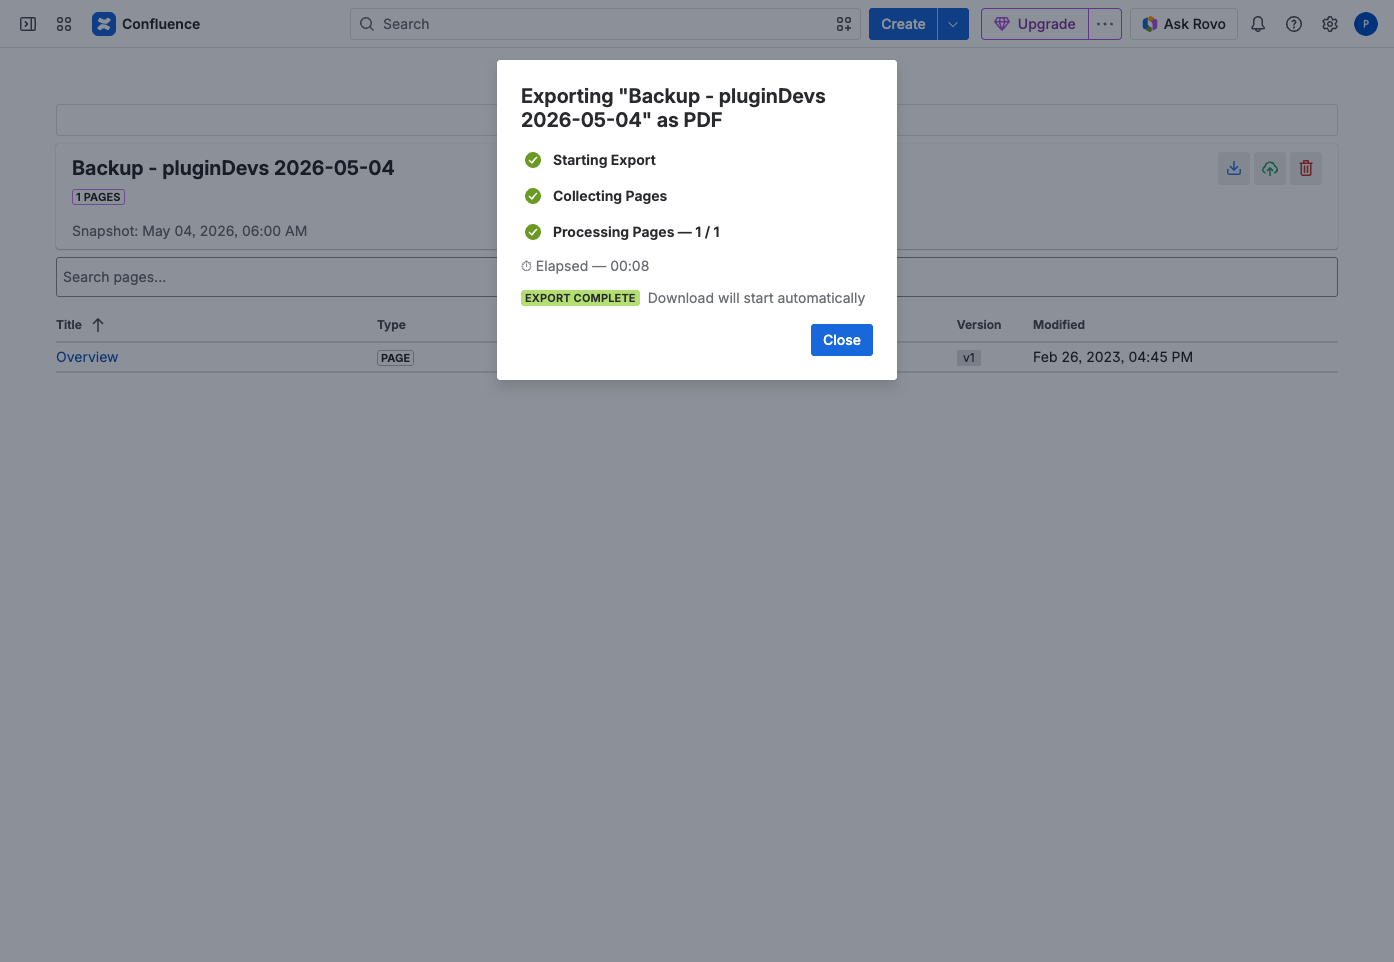The image size is (1394, 962).
Task: Click 'Download will start automatically' text
Action: [756, 298]
